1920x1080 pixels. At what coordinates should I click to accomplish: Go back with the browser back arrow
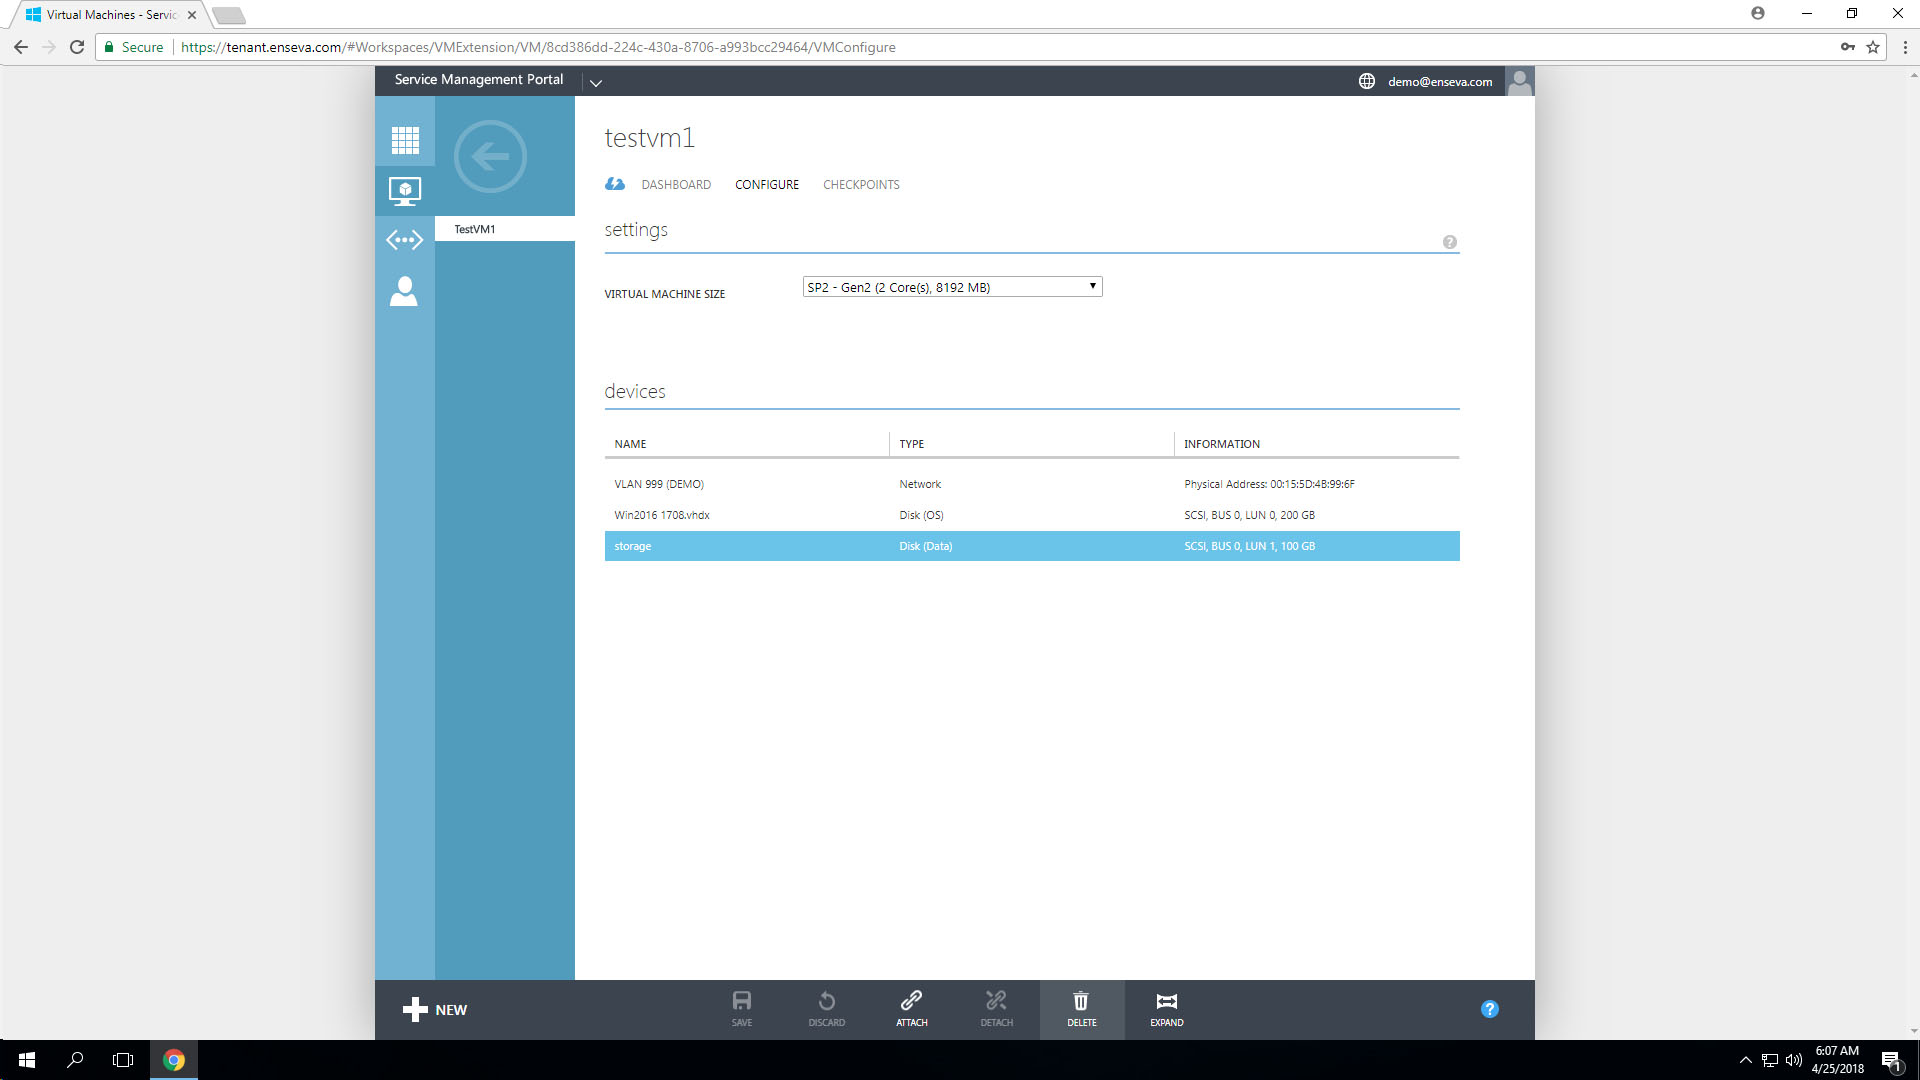[21, 47]
